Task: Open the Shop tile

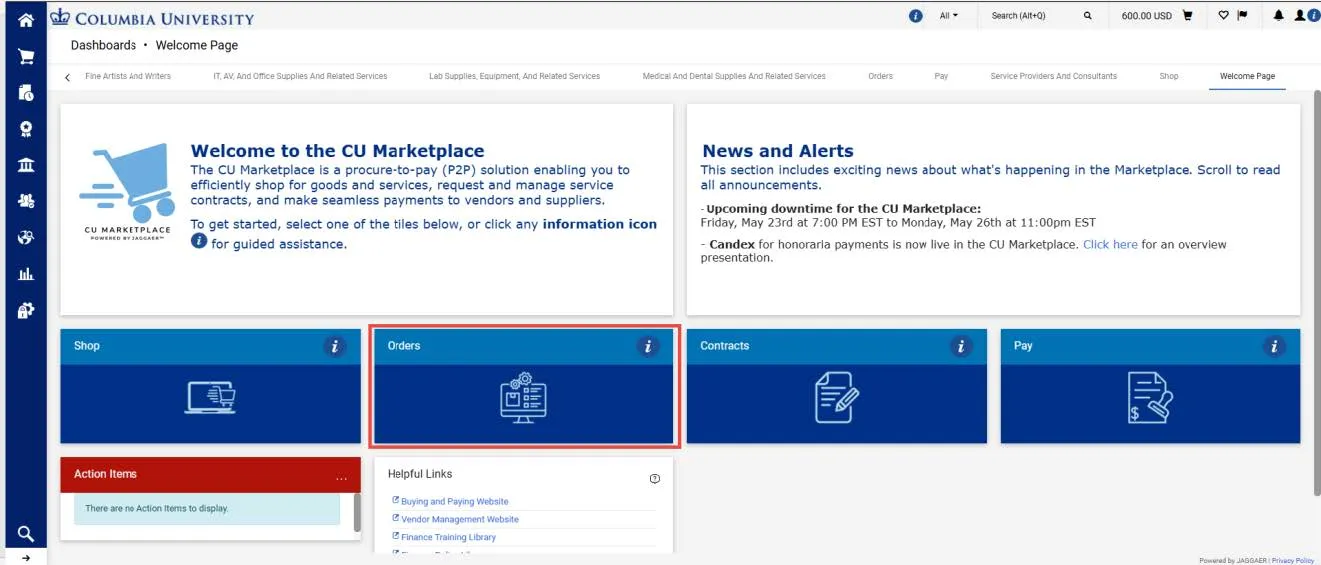Action: [210, 386]
